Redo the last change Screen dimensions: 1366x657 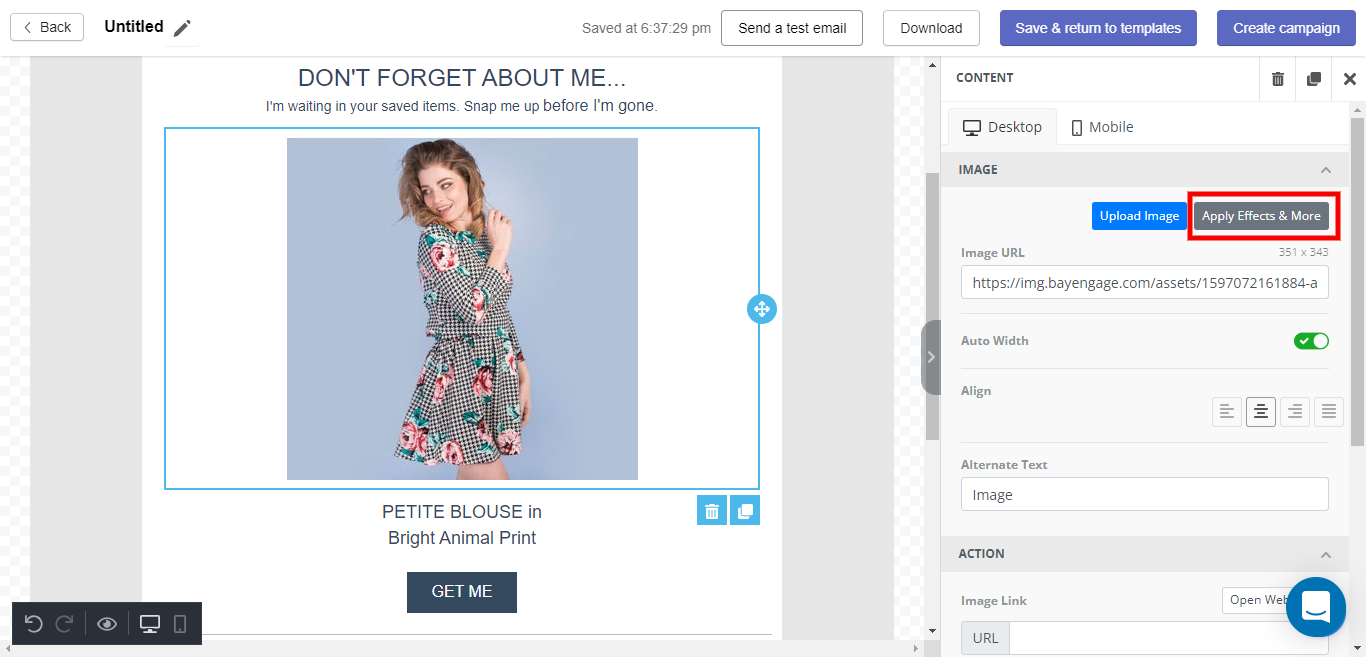point(64,624)
